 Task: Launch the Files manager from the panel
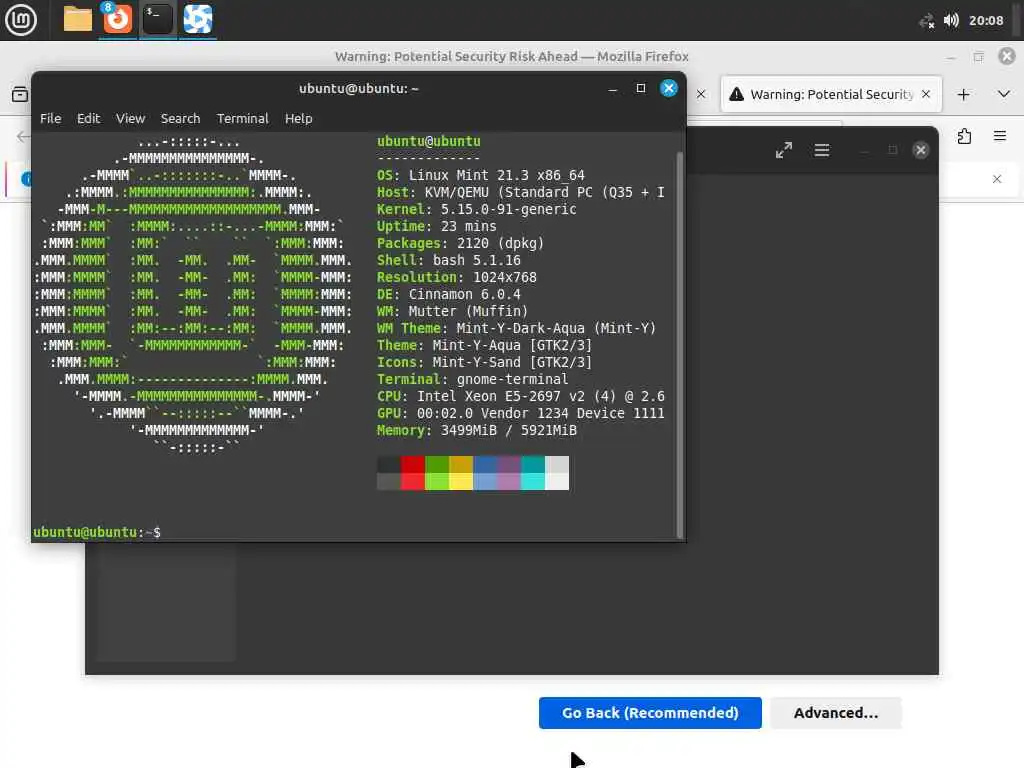(78, 20)
